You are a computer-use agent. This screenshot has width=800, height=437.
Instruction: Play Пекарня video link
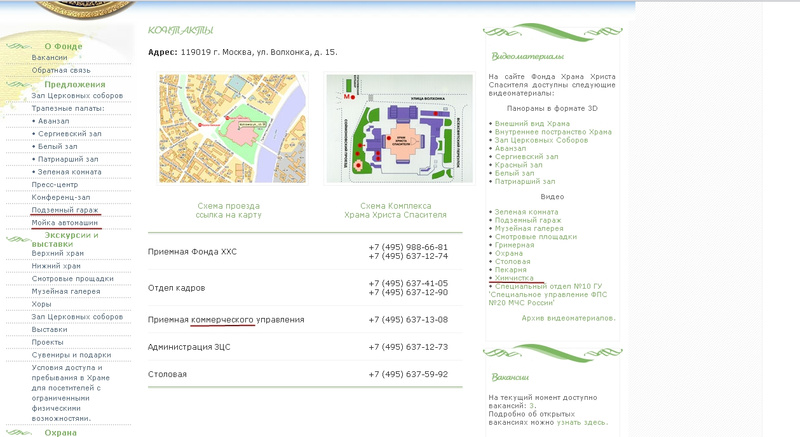pos(511,270)
